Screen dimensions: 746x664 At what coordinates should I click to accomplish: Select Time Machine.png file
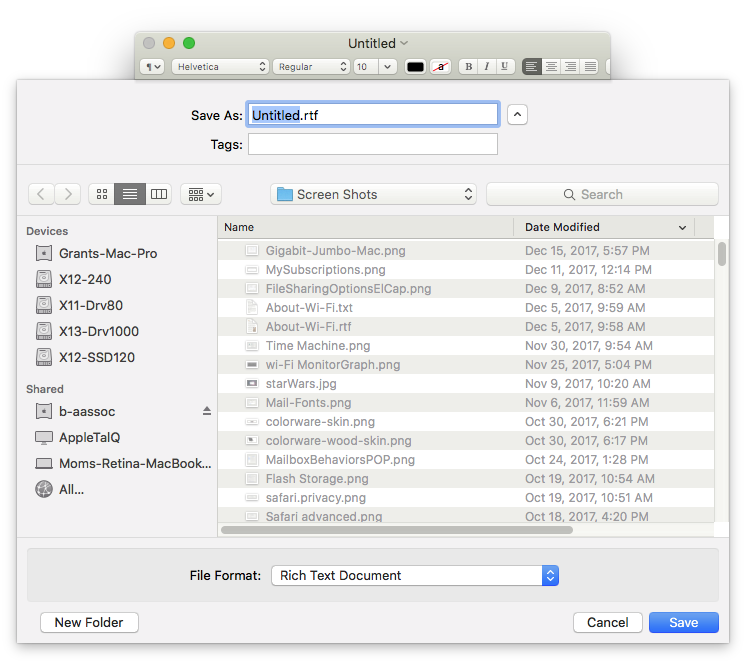[x=466, y=346]
